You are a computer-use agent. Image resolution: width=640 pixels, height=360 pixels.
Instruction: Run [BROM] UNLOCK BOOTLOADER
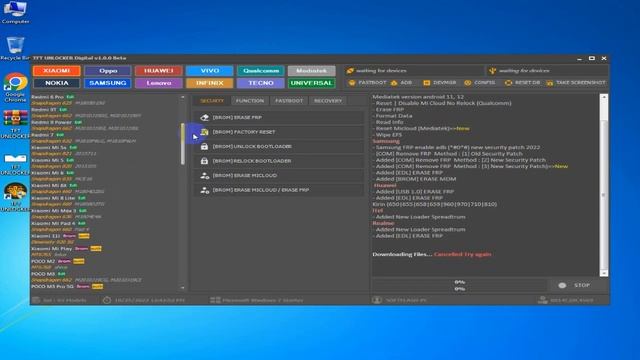[x=278, y=147]
